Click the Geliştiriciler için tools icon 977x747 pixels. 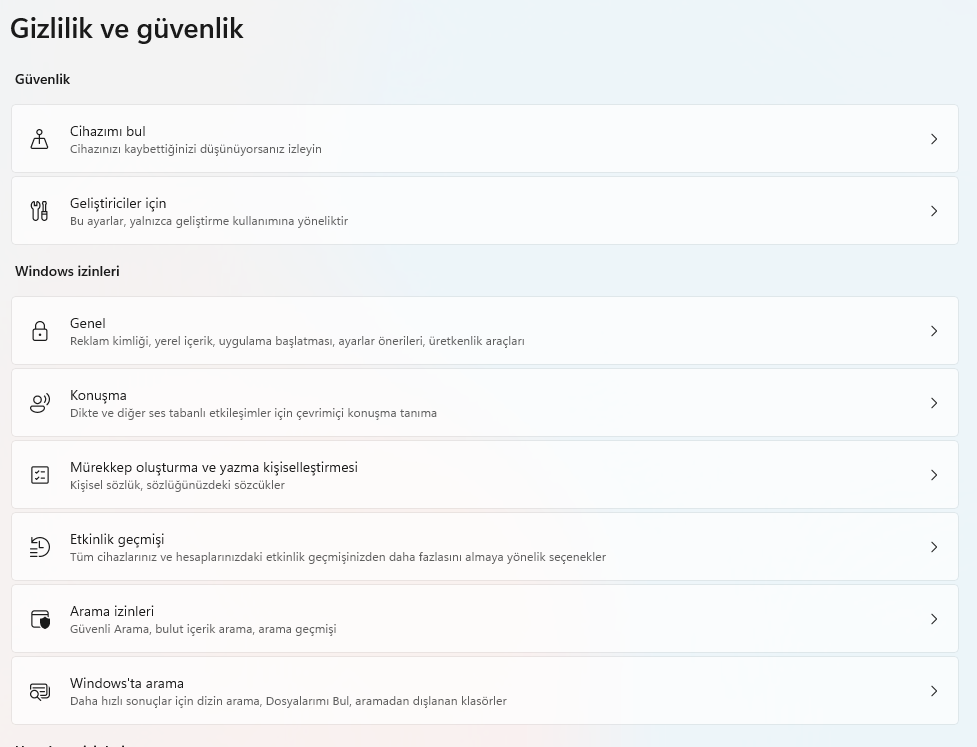(x=39, y=211)
